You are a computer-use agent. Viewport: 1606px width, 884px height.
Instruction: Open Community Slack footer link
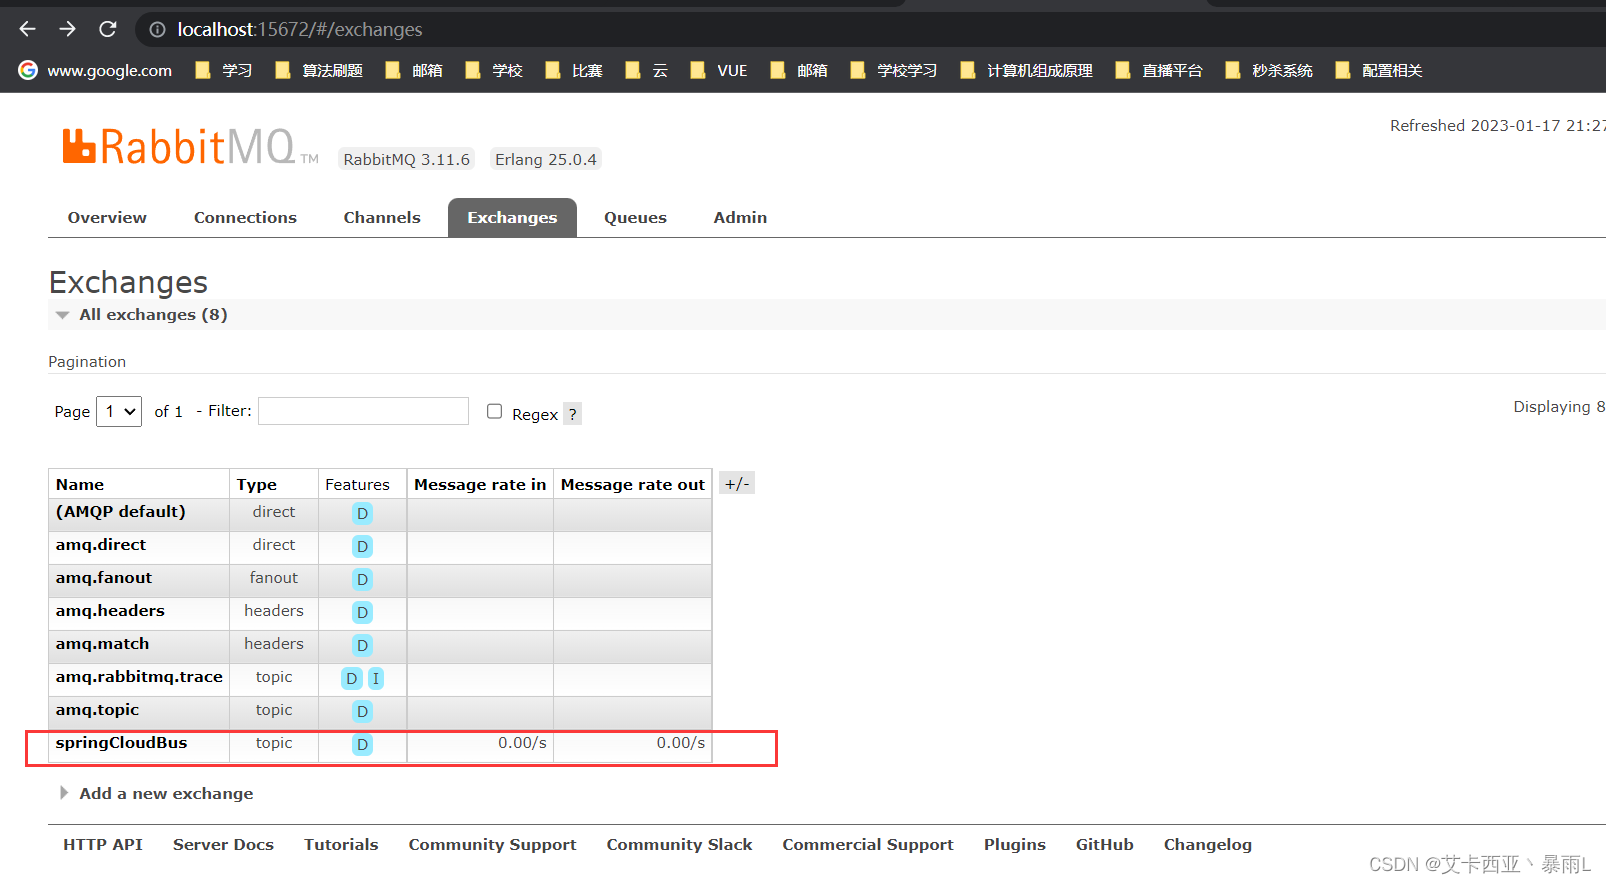(679, 844)
